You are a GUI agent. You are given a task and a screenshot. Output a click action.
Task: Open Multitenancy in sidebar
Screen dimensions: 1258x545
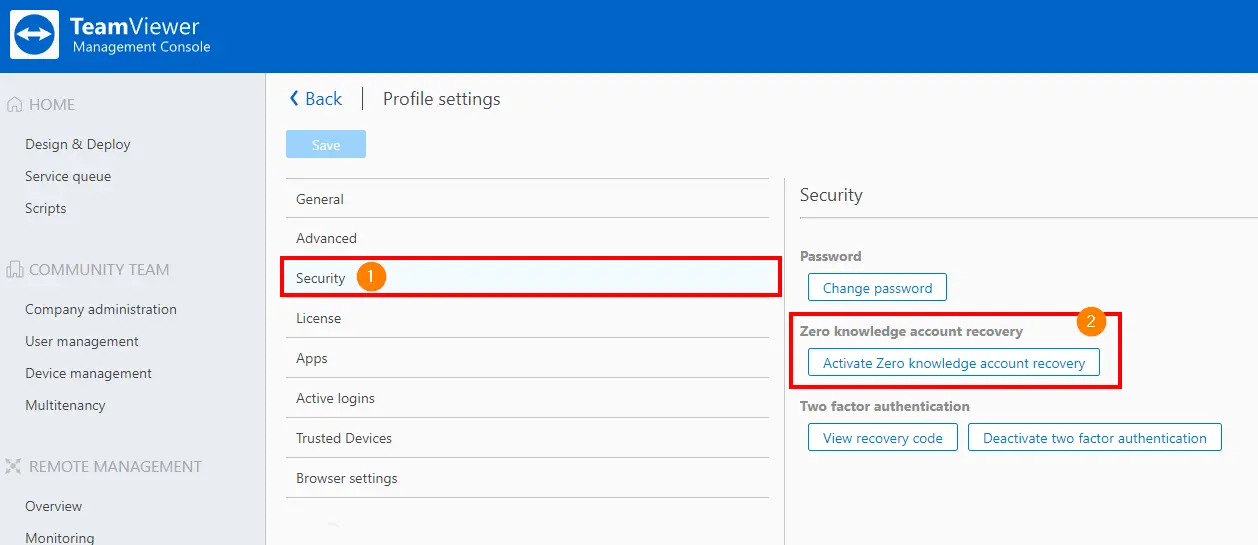tap(65, 405)
